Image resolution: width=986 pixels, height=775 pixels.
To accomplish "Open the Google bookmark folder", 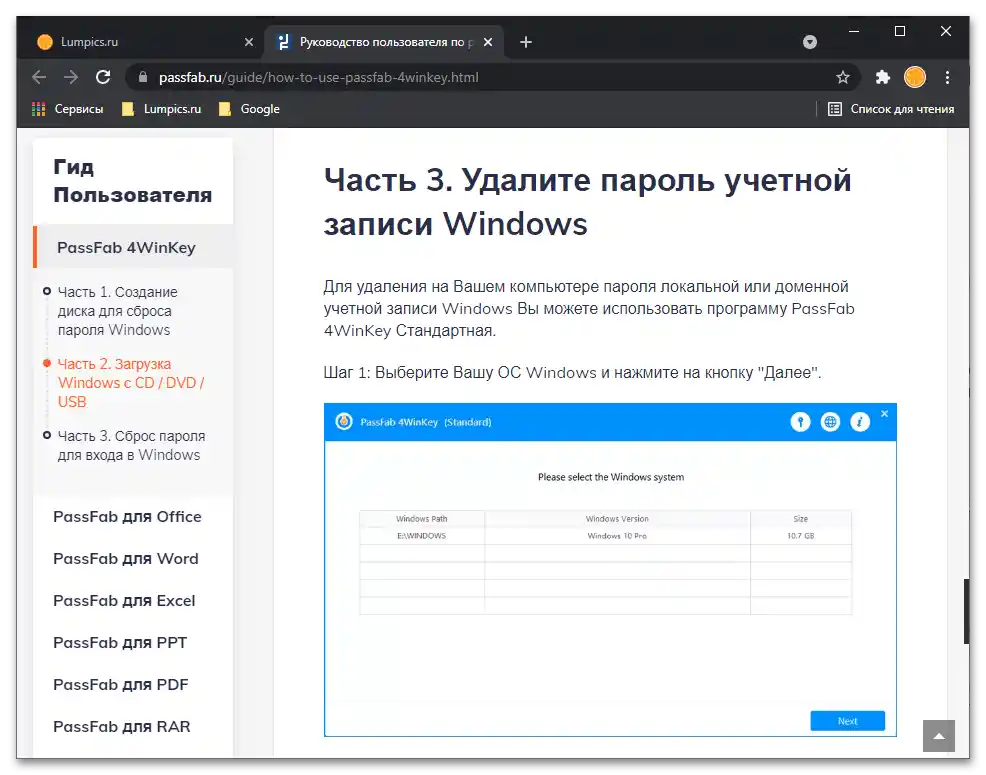I will (x=249, y=109).
